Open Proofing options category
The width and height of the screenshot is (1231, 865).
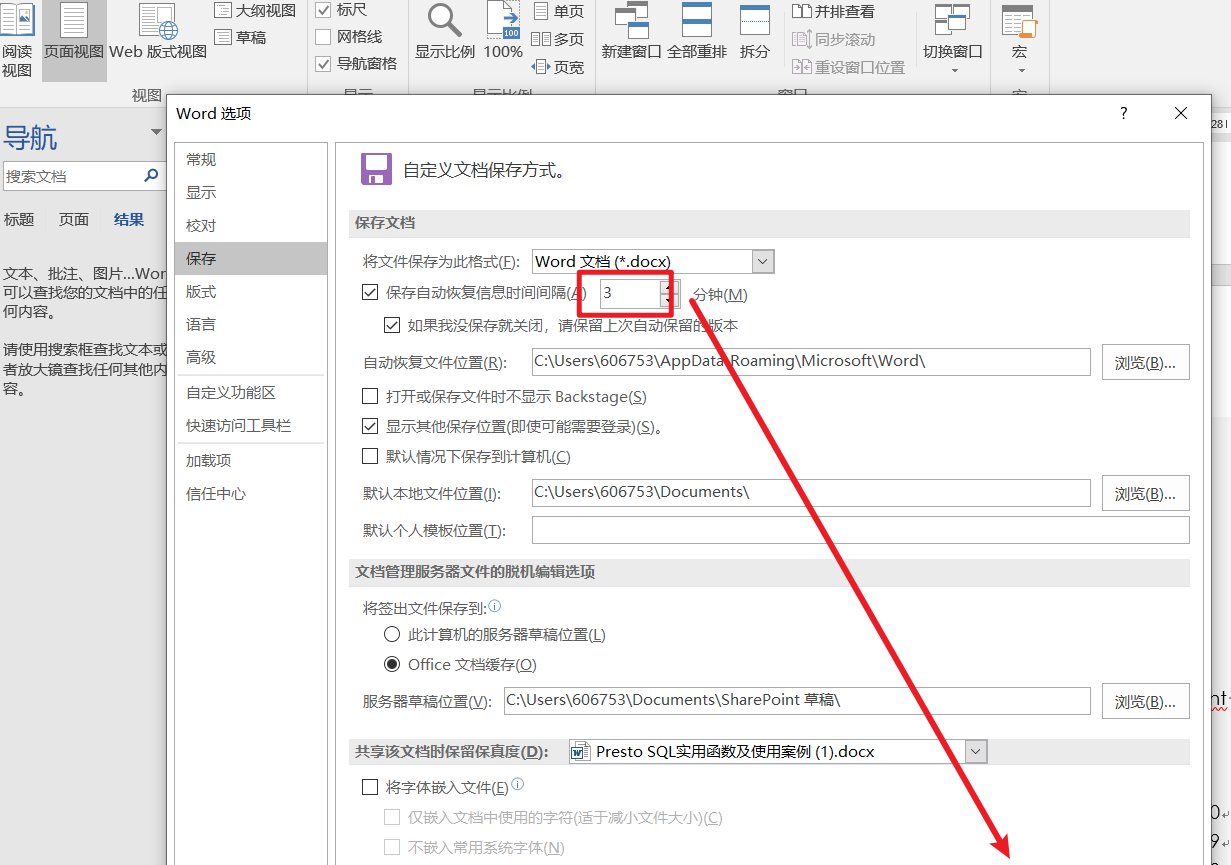[251, 225]
